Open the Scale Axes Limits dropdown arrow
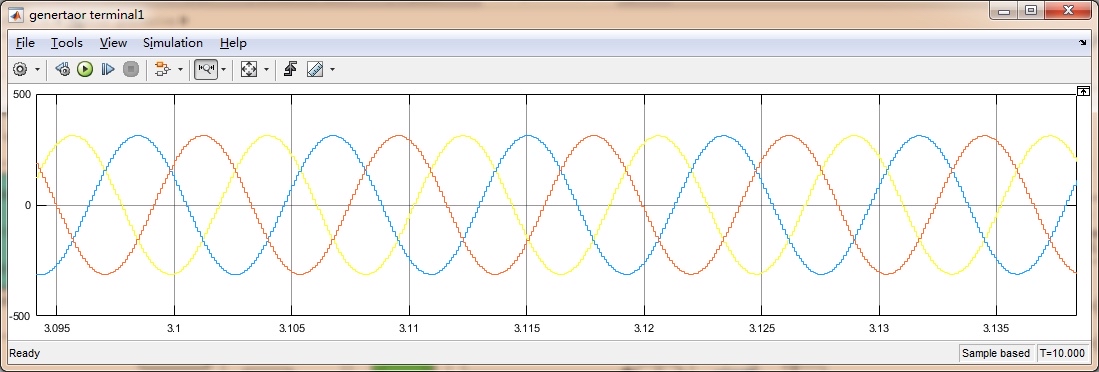Image resolution: width=1099 pixels, height=372 pixels. [266, 70]
